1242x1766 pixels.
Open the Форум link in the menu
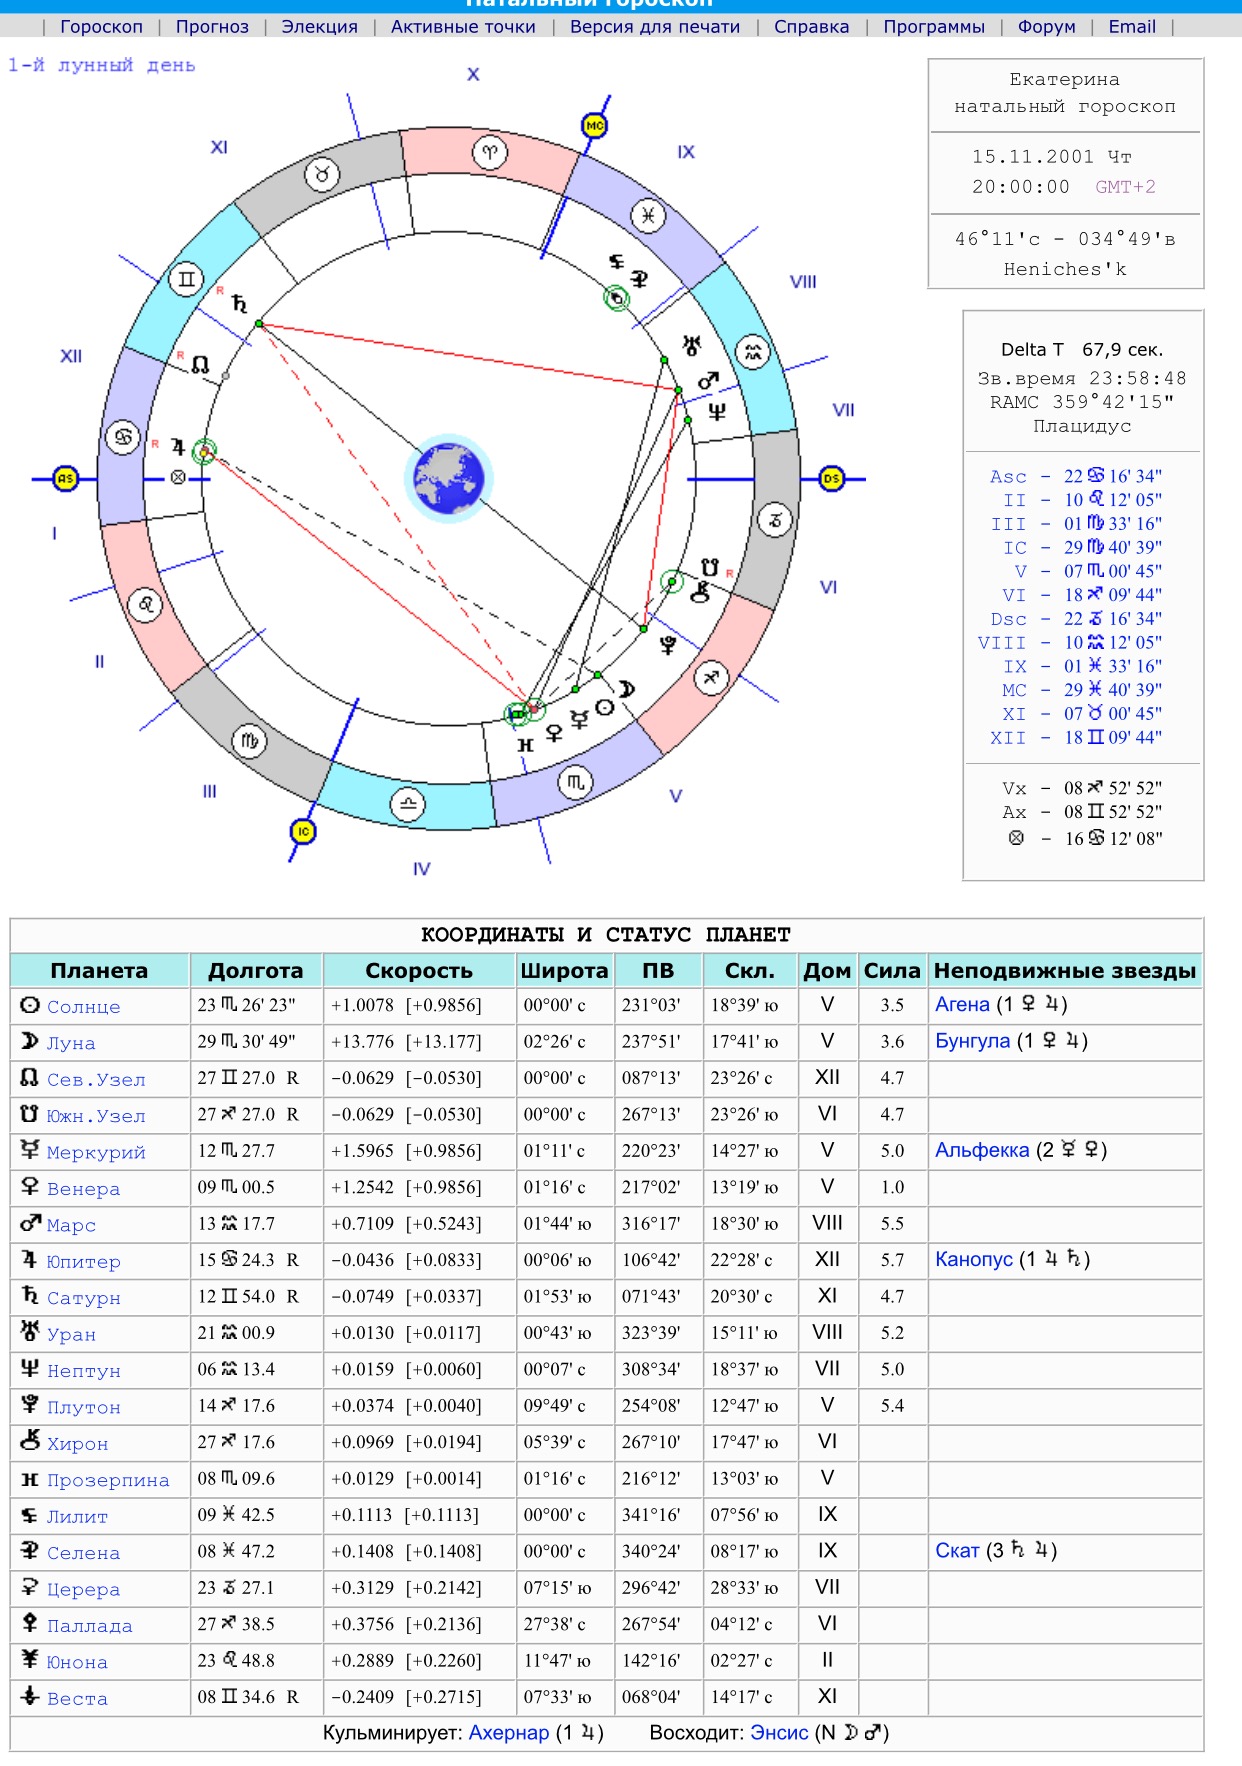(1046, 27)
